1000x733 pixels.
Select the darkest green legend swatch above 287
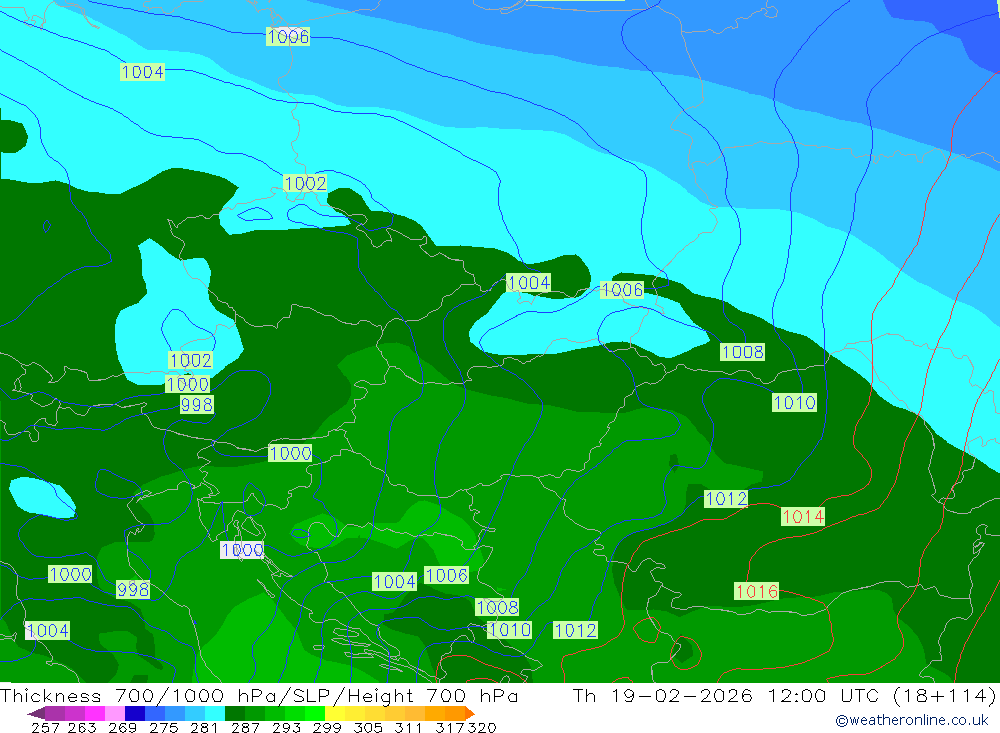[x=235, y=713]
